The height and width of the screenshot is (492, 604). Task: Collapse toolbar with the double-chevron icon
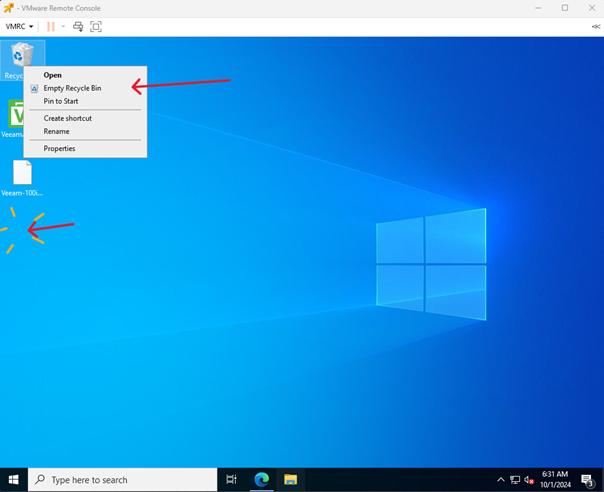[596, 26]
